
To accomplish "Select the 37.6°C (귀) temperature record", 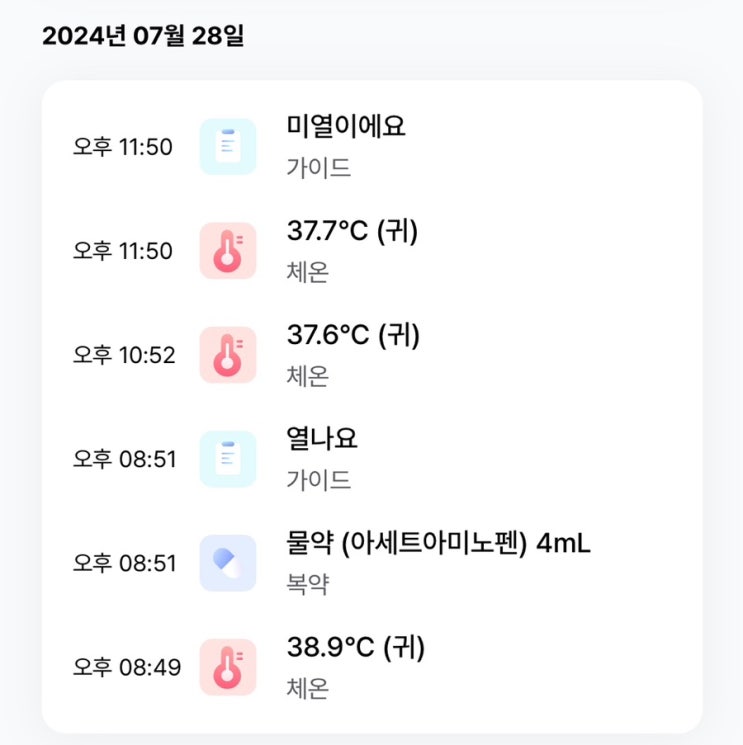I will pos(372,355).
